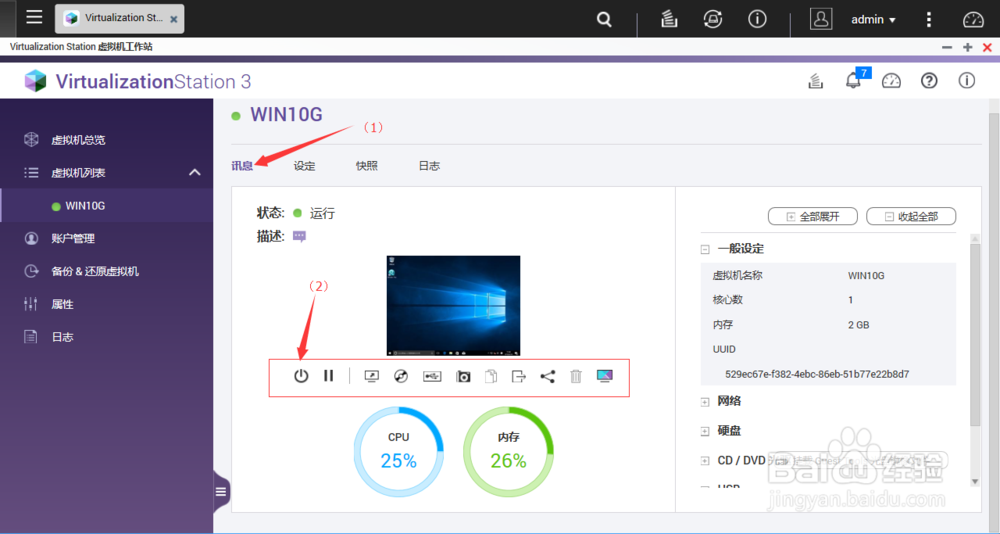This screenshot has height=534, width=1000.
Task: Click the description speech bubble icon
Action: (x=299, y=237)
